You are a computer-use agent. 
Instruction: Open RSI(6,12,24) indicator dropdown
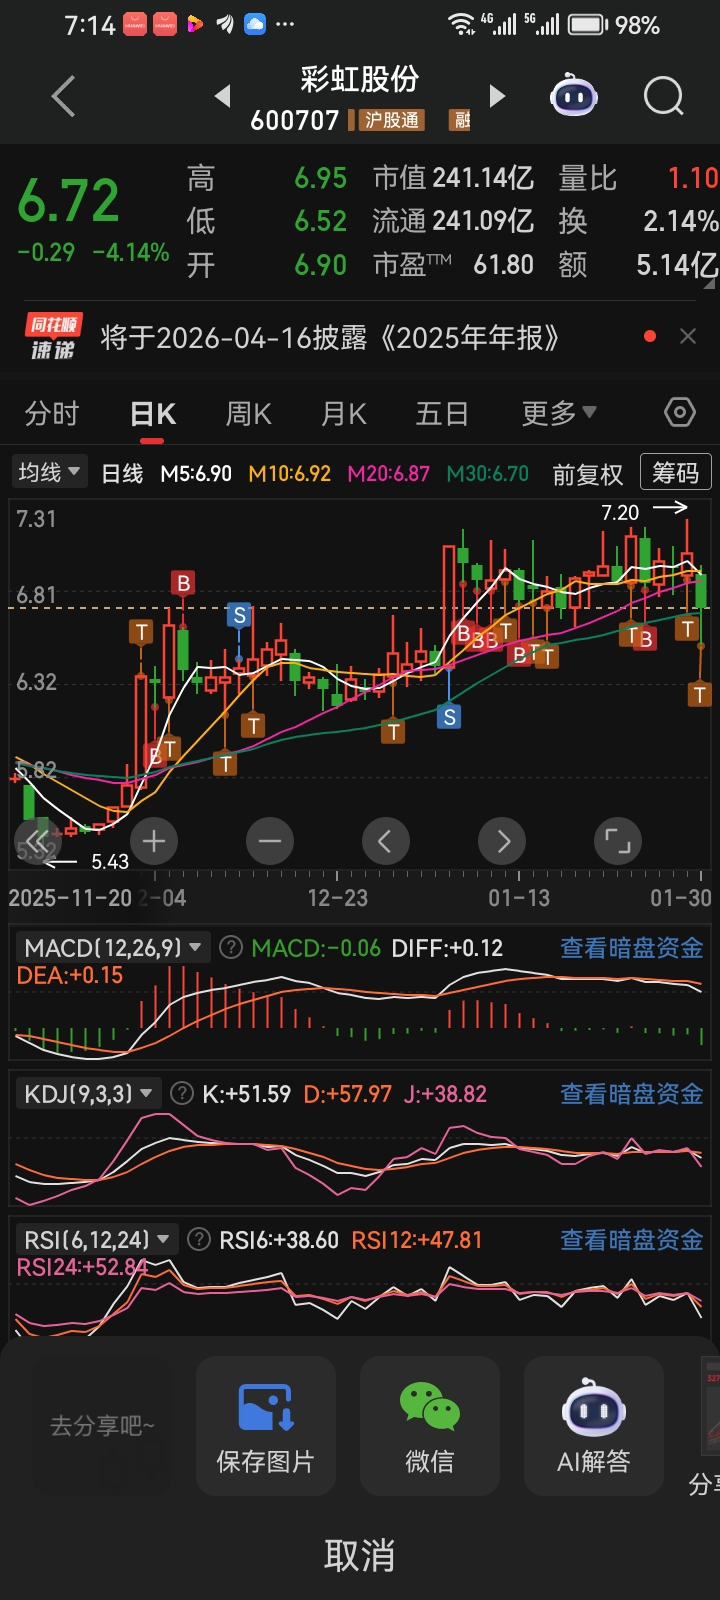point(96,1240)
